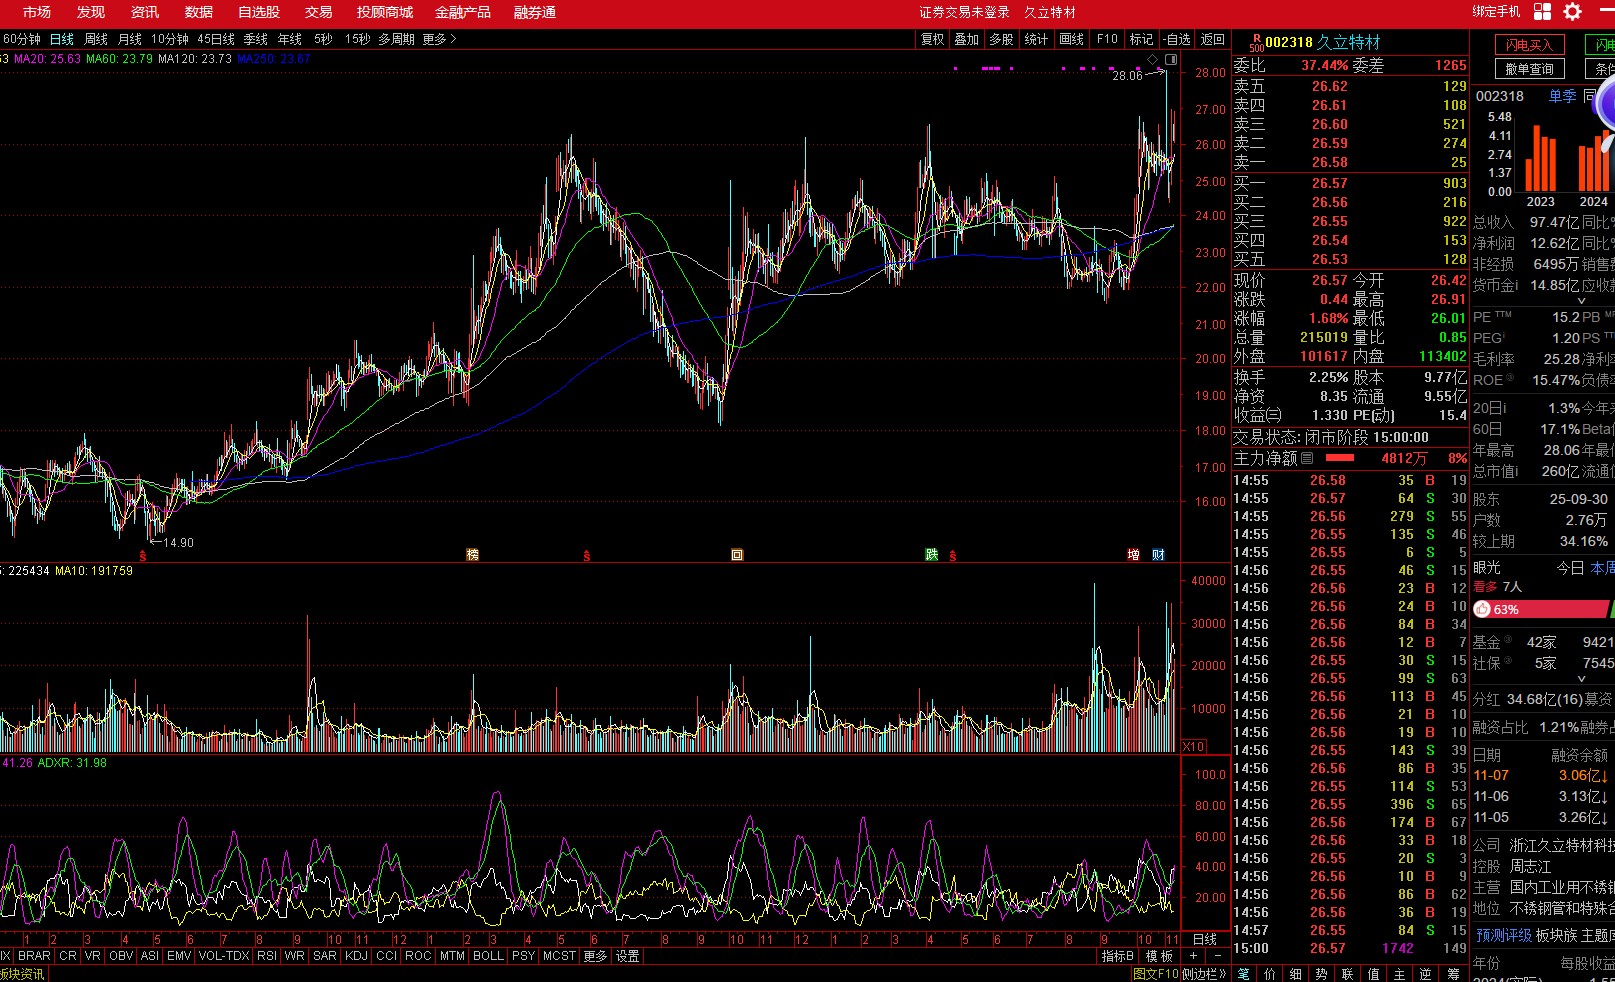Click the 回 event marker under the chart
The height and width of the screenshot is (982, 1615).
[x=737, y=555]
